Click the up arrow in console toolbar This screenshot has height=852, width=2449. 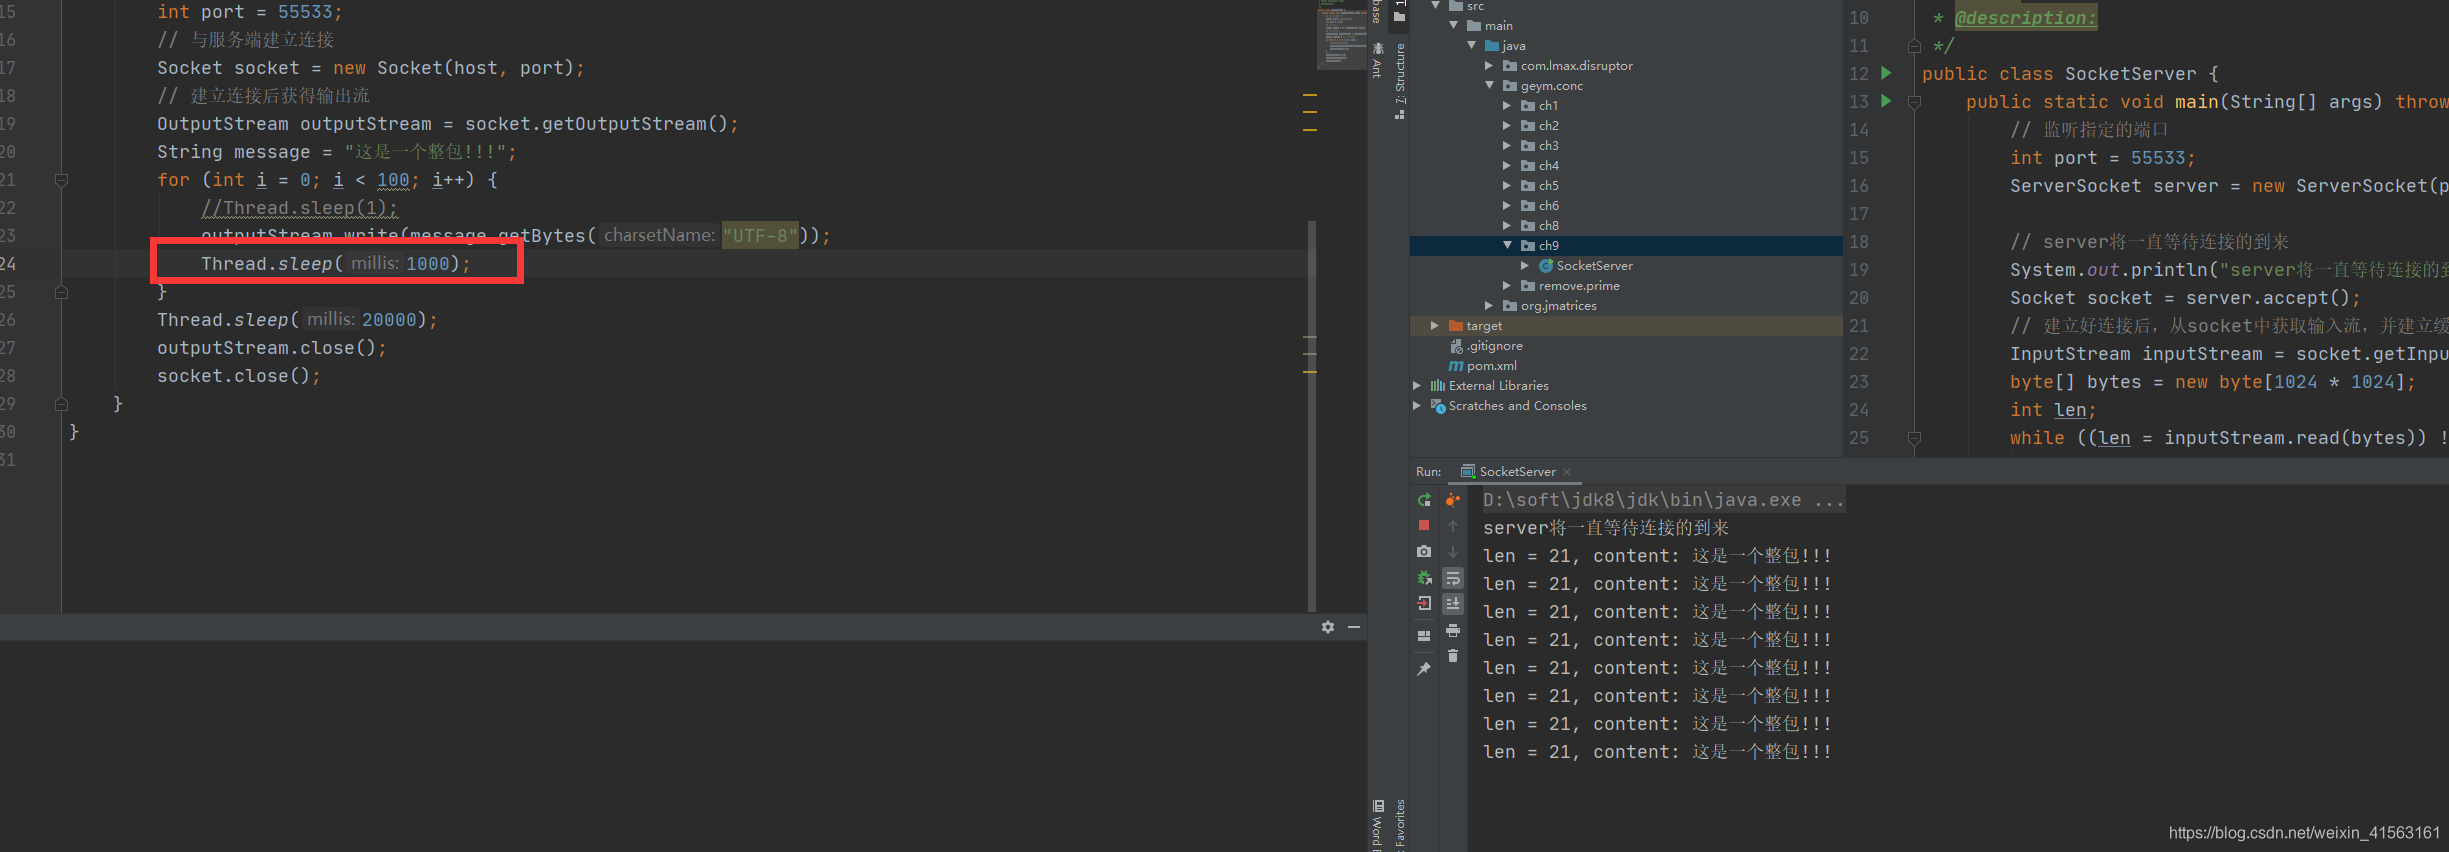pos(1453,526)
